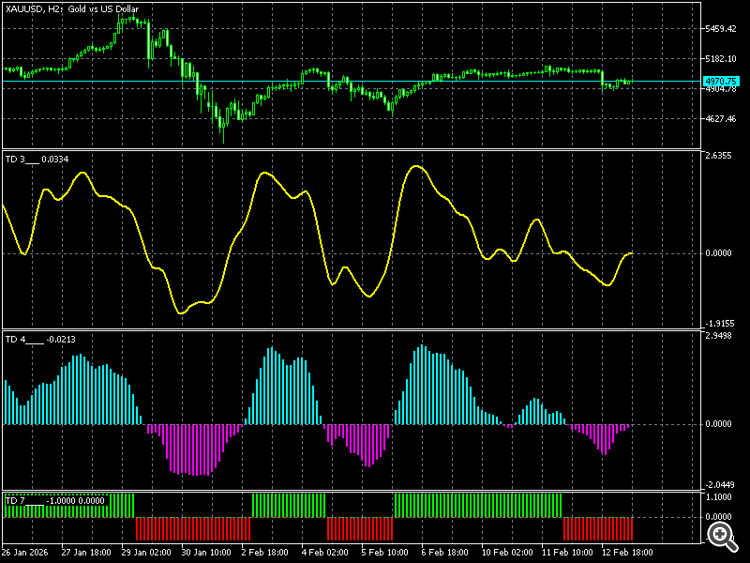
Task: Select the 5182.10 price axis label
Action: point(721,59)
